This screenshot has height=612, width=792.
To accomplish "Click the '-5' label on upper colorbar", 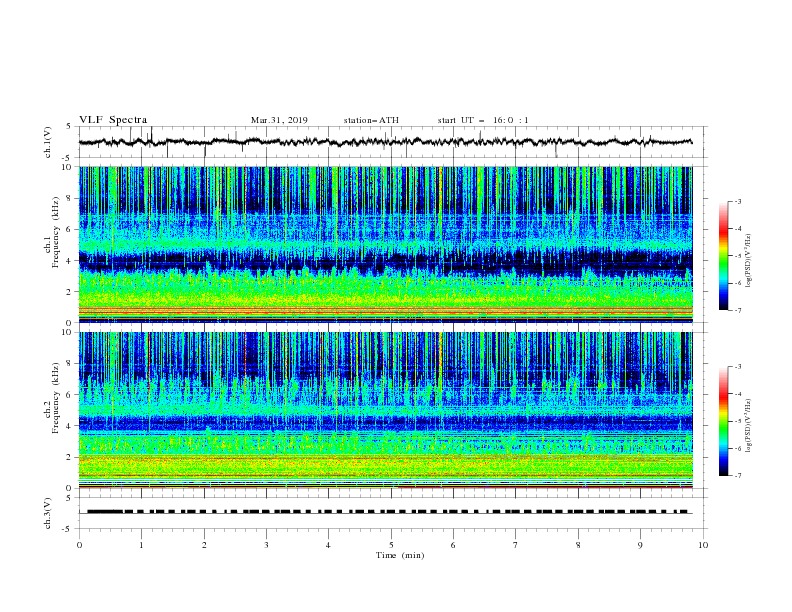I will (737, 256).
